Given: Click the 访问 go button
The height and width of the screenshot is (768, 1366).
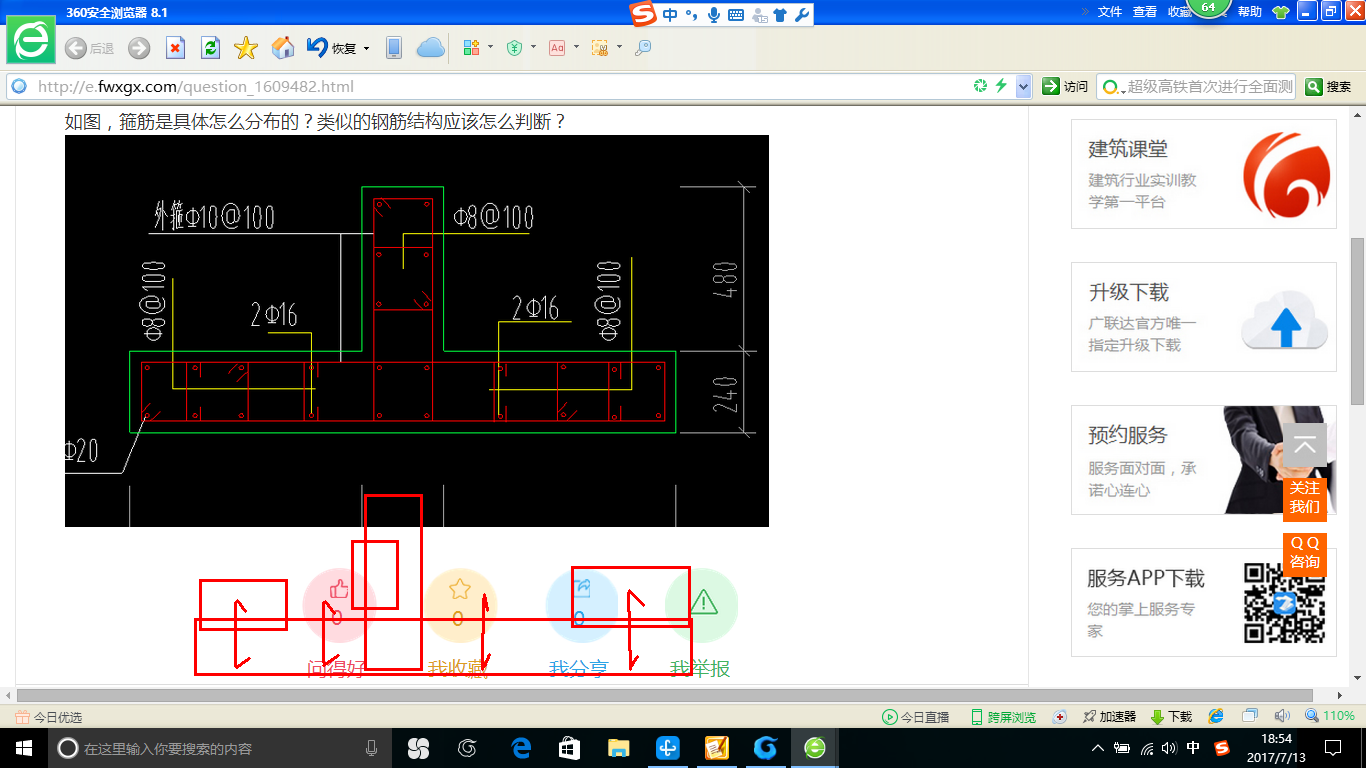Looking at the screenshot, I should click(x=1065, y=87).
